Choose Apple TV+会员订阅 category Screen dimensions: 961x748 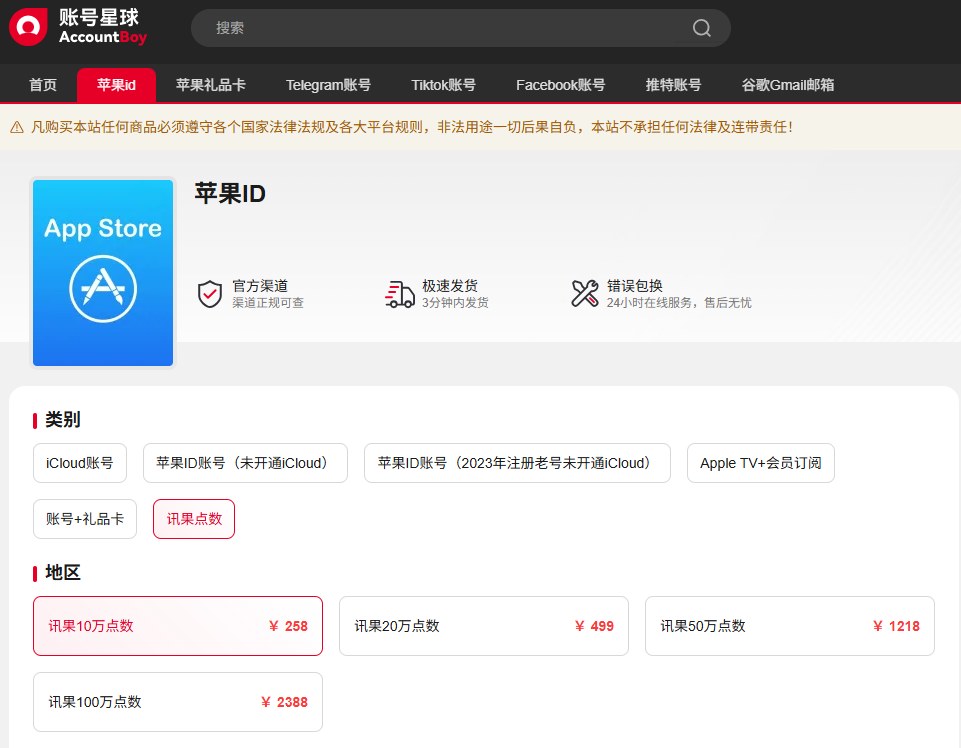[761, 463]
